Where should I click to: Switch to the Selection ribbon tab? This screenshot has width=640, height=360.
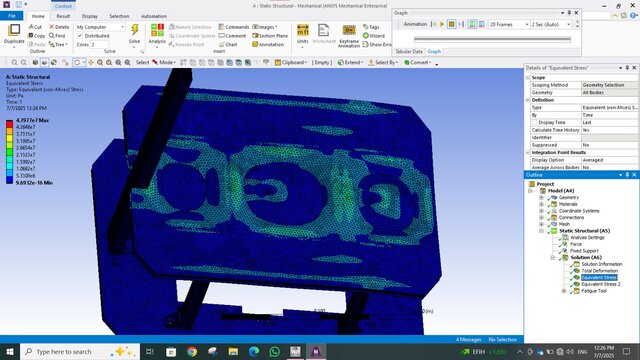[x=119, y=16]
